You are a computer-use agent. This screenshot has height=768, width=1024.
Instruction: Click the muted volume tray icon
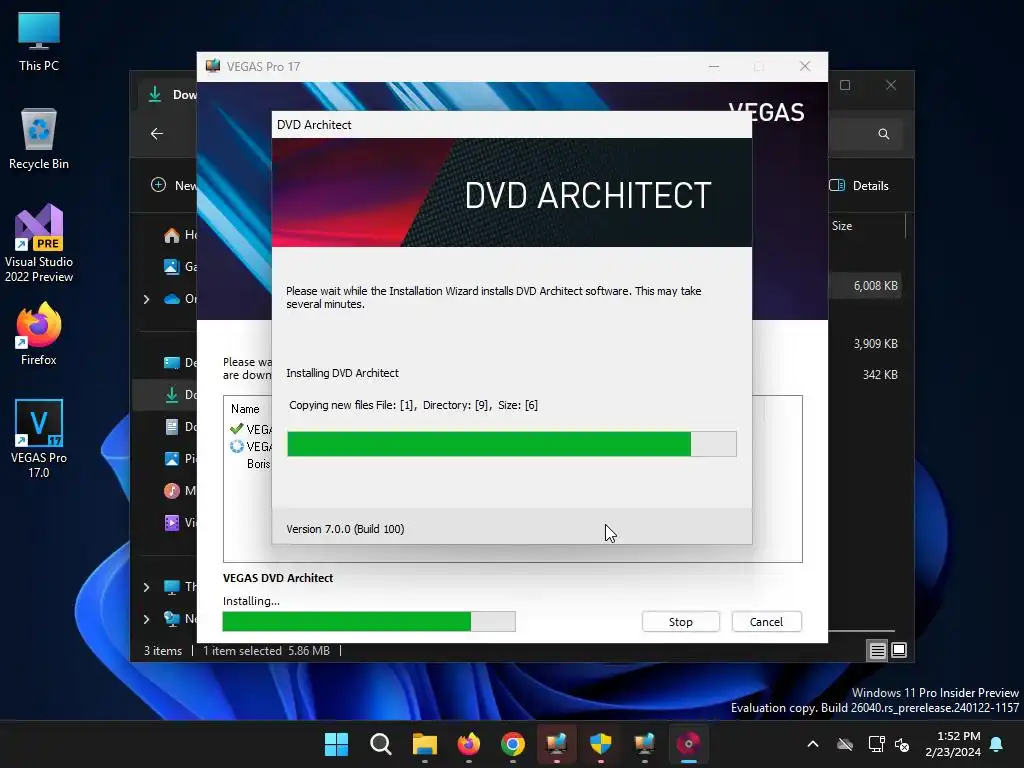pos(903,744)
